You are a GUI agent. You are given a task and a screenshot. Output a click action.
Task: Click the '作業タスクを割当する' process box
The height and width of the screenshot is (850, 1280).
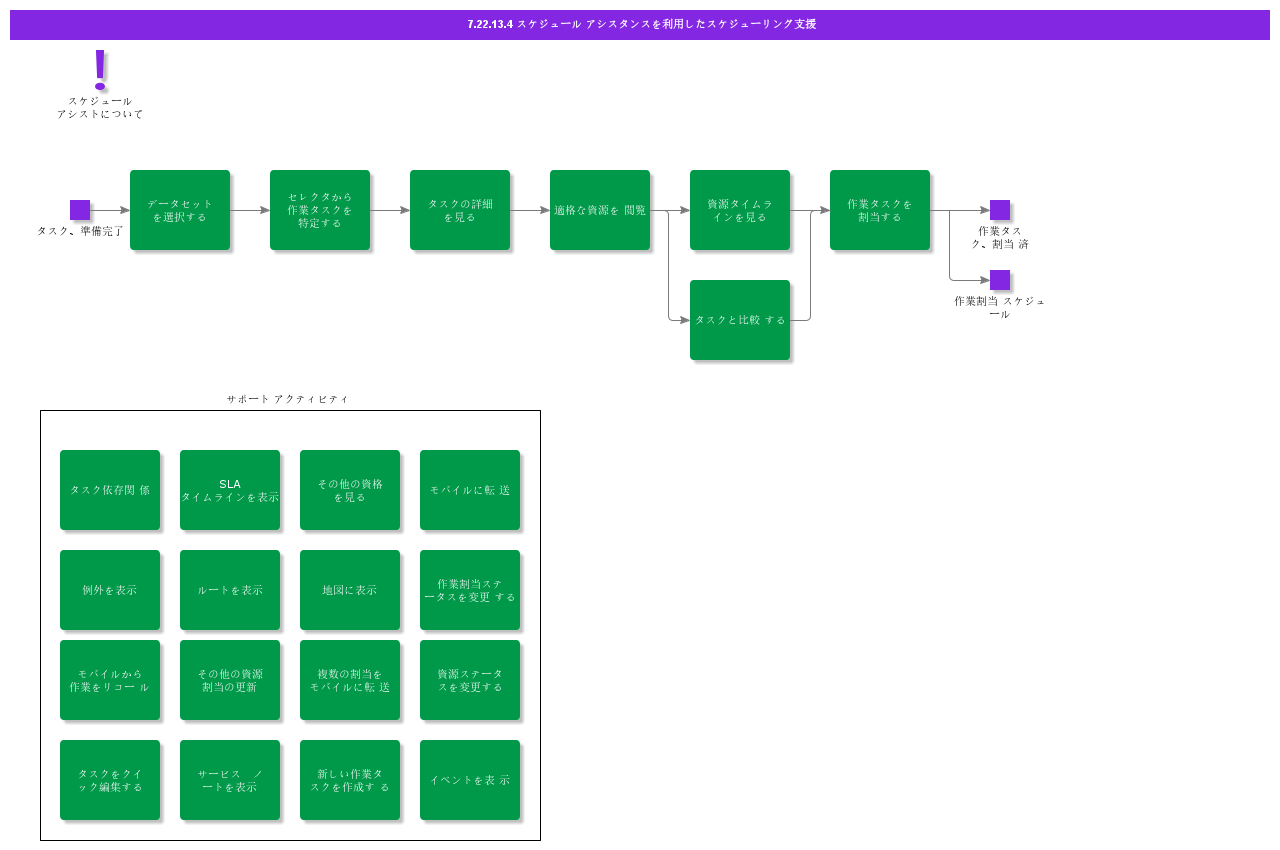pos(880,210)
